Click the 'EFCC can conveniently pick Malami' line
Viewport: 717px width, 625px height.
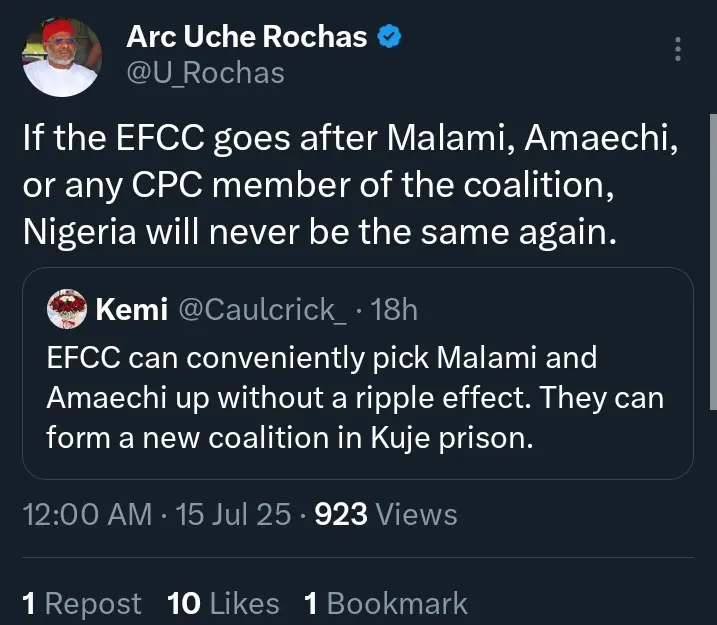click(322, 358)
